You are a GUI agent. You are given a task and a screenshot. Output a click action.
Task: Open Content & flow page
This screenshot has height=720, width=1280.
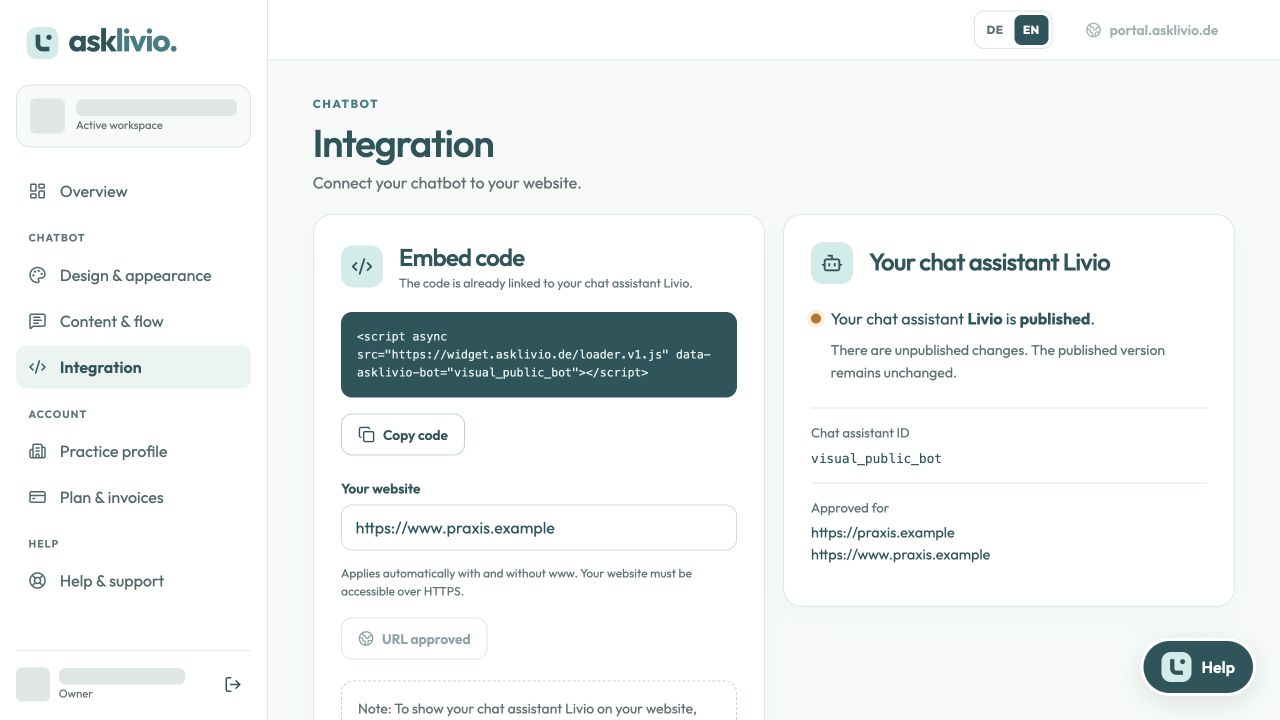pos(133,321)
